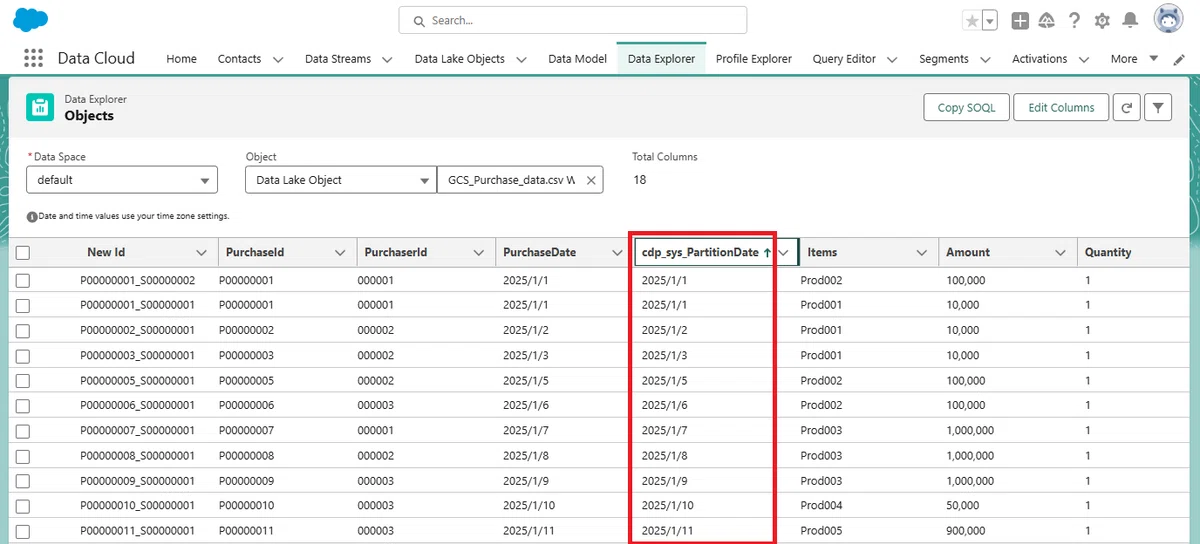
Task: Click the Edit Columns button
Action: click(x=1061, y=107)
